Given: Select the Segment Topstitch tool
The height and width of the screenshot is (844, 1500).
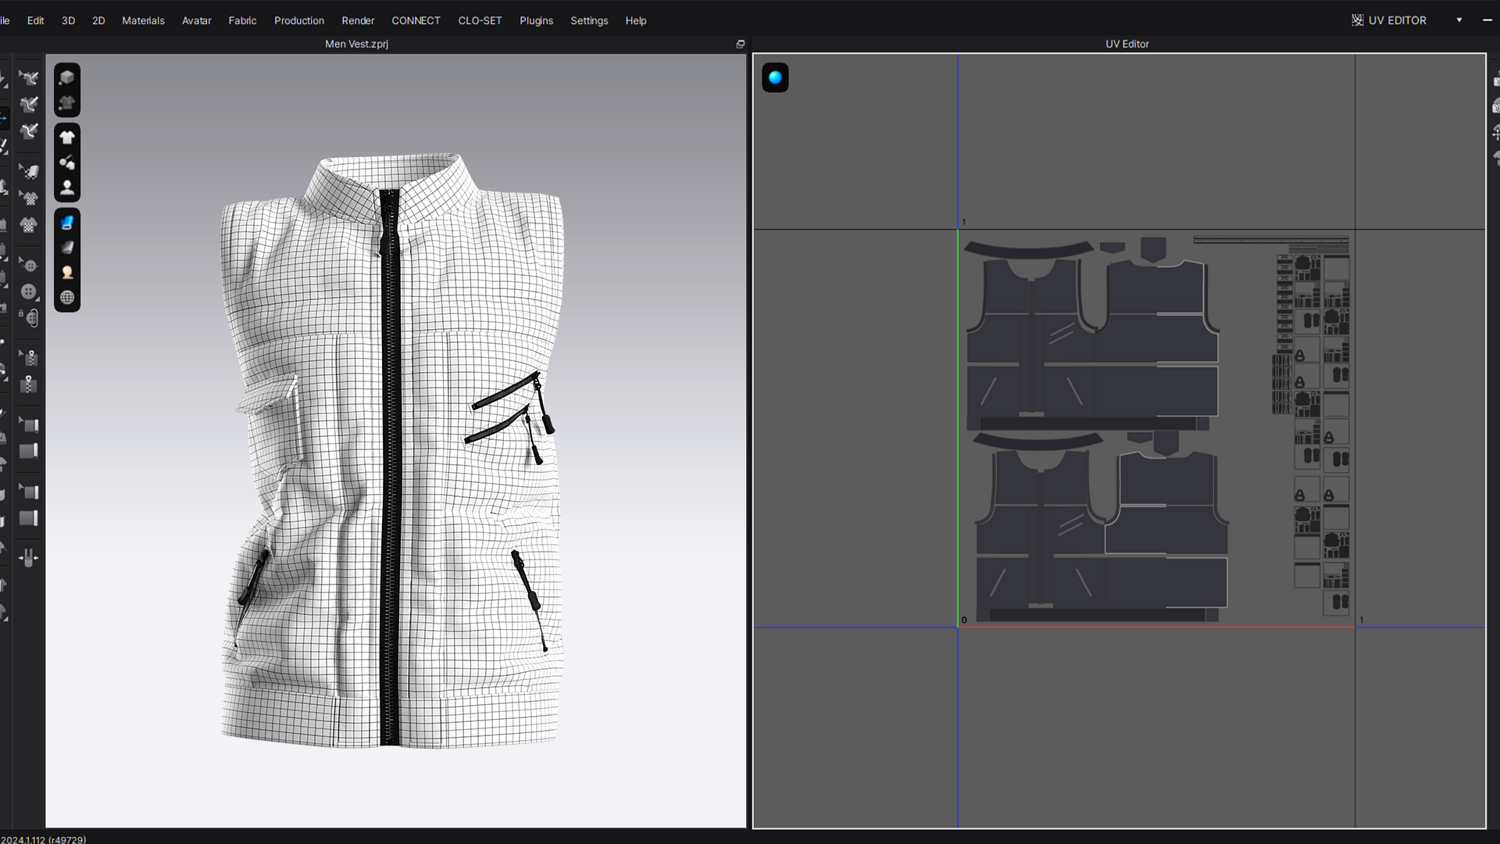Looking at the screenshot, I should tap(29, 104).
